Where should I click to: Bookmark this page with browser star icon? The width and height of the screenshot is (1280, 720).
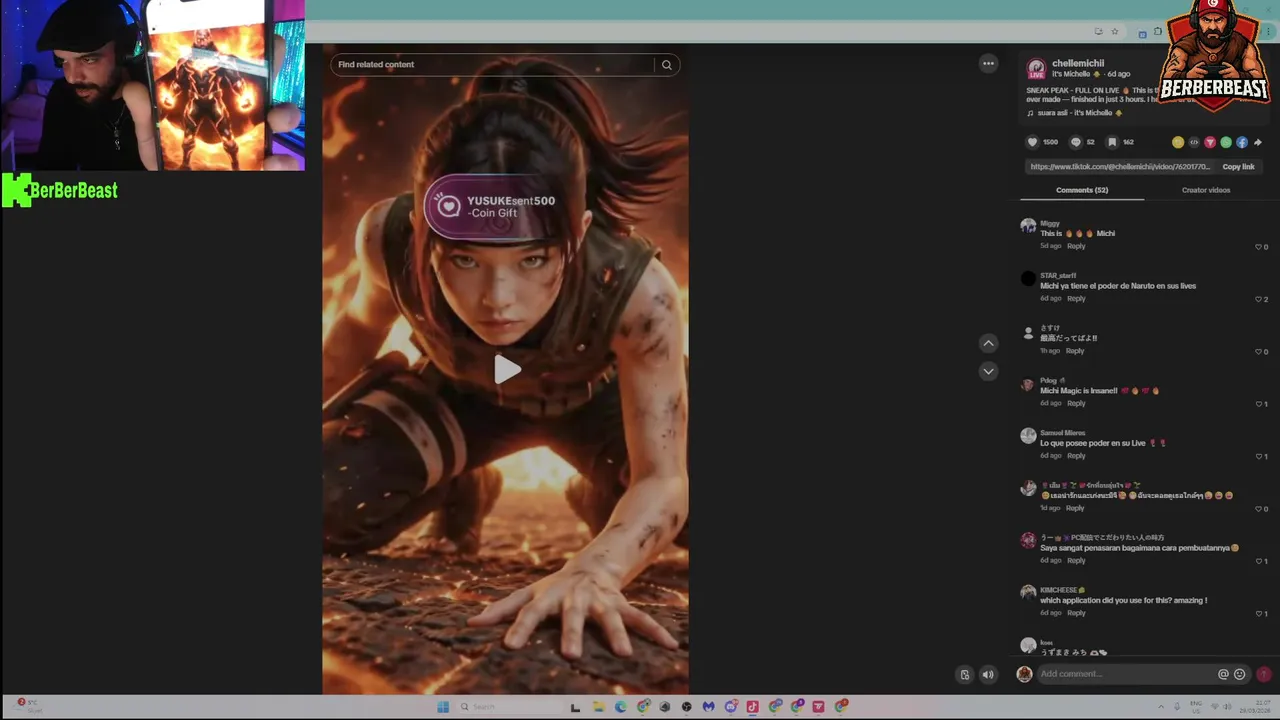[1115, 31]
